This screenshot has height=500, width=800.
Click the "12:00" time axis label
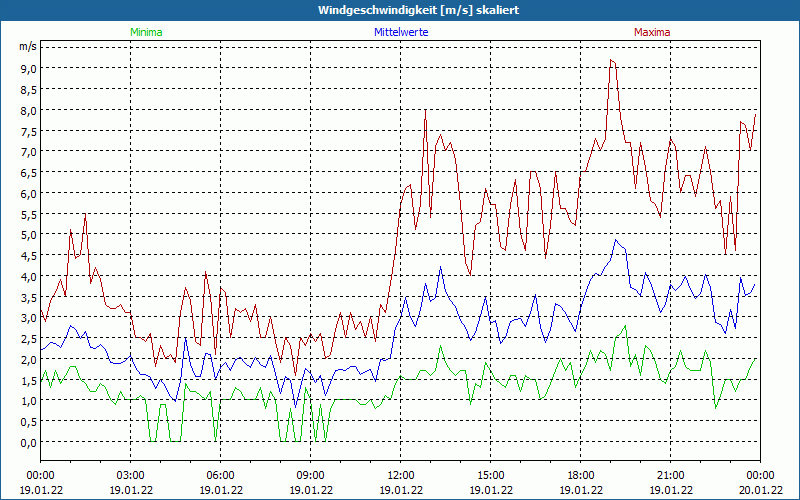coord(401,476)
